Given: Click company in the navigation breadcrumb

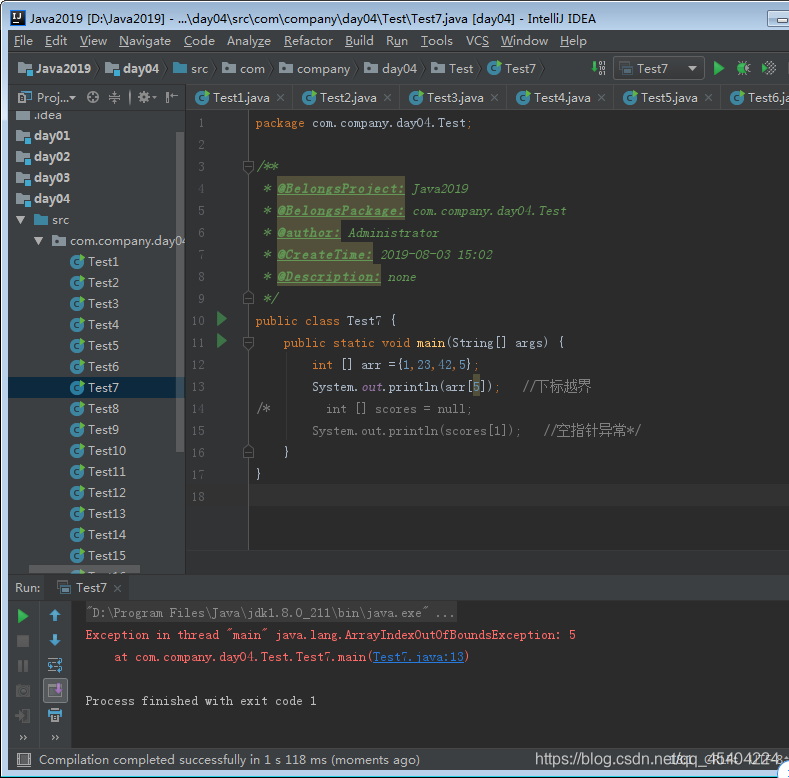Looking at the screenshot, I should pyautogui.click(x=314, y=68).
